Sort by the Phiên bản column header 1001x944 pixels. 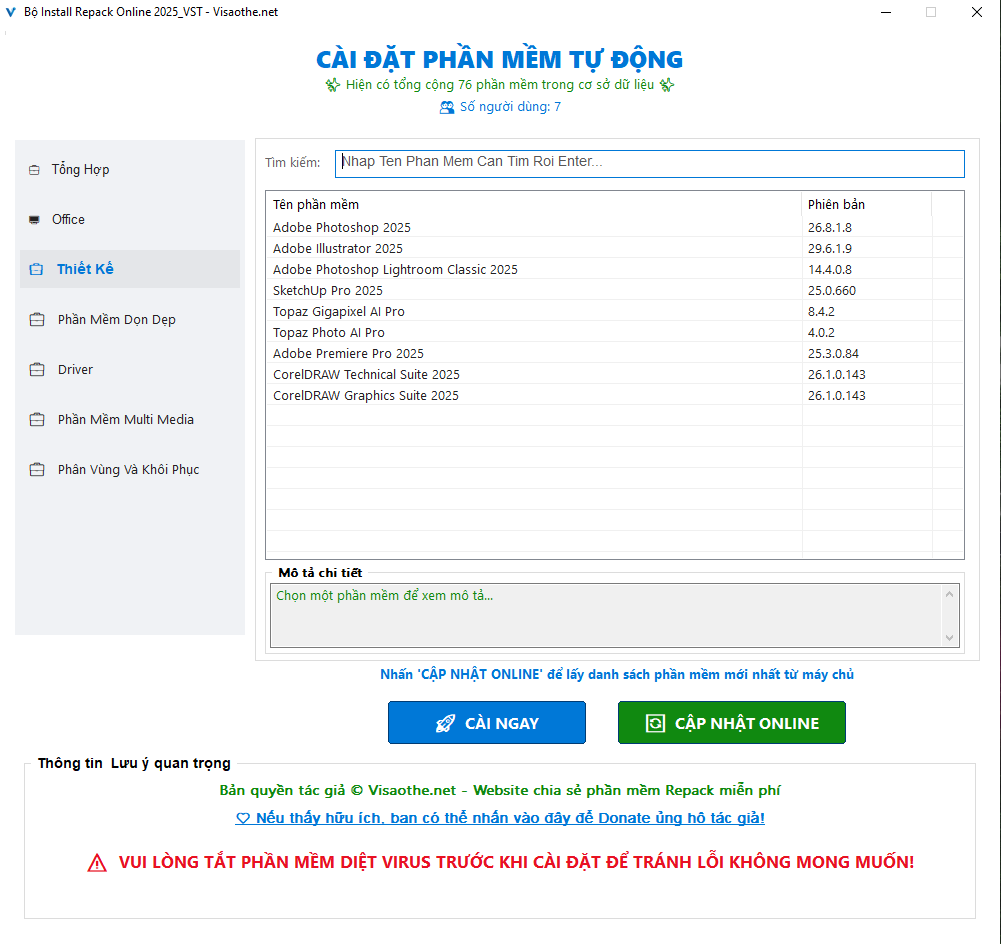pyautogui.click(x=866, y=204)
